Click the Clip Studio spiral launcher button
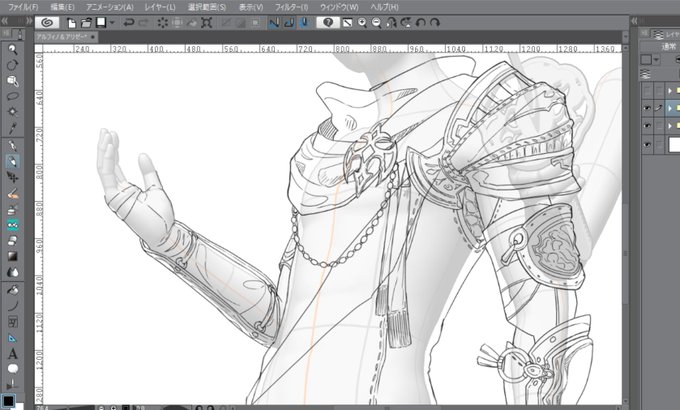The height and width of the screenshot is (410, 680). click(47, 23)
